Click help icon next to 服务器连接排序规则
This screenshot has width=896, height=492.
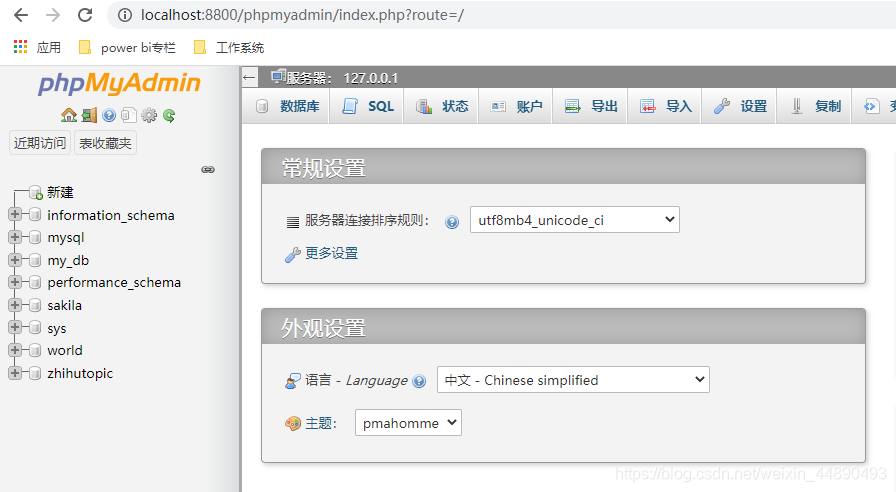pyautogui.click(x=452, y=222)
